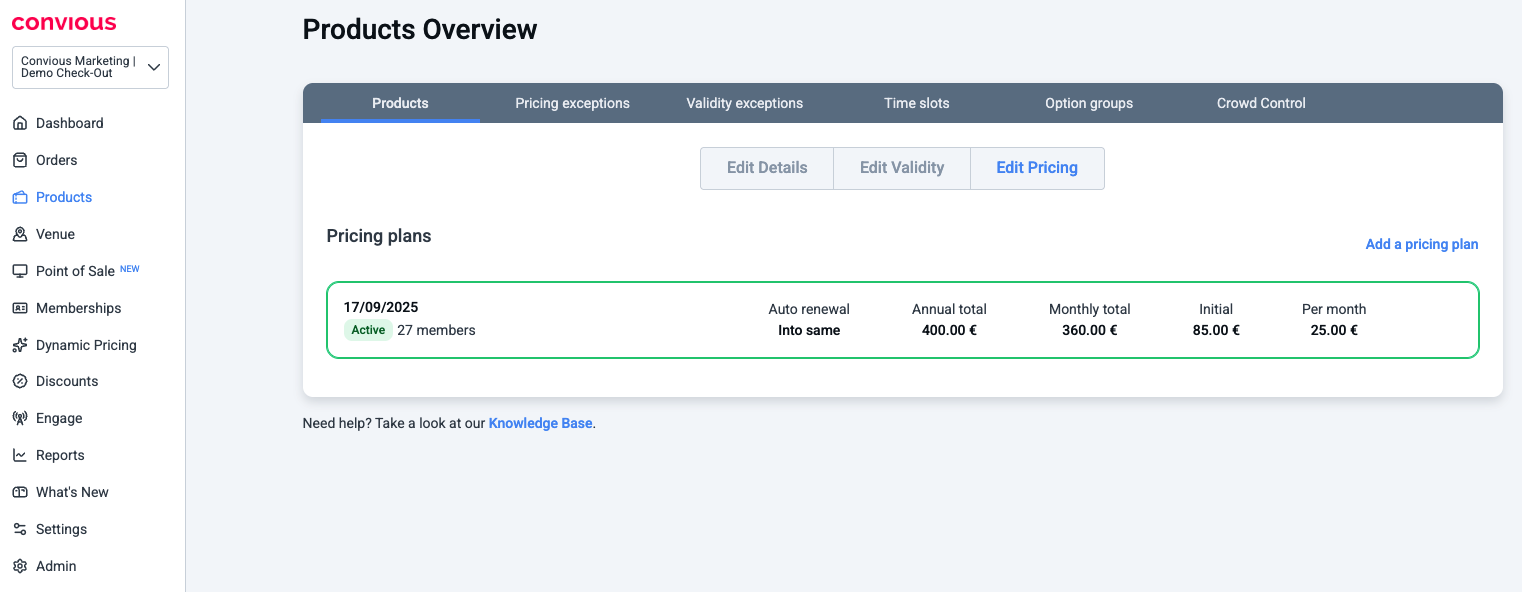Click the Memberships card icon
This screenshot has height=592, width=1522.
19,308
